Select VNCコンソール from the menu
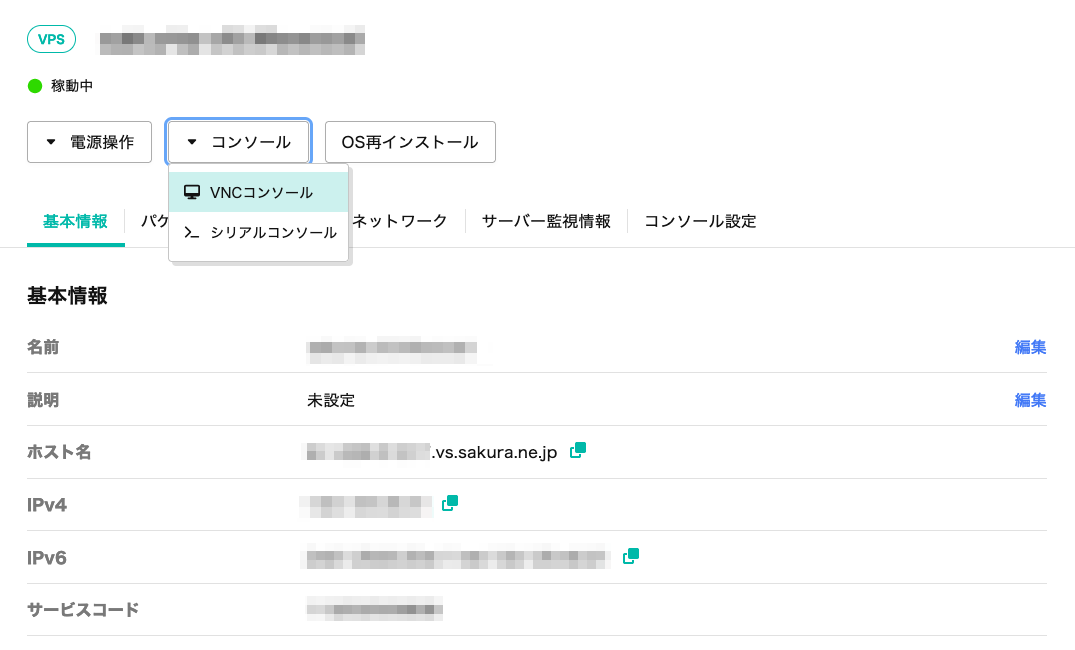The height and width of the screenshot is (650, 1075). 260,192
